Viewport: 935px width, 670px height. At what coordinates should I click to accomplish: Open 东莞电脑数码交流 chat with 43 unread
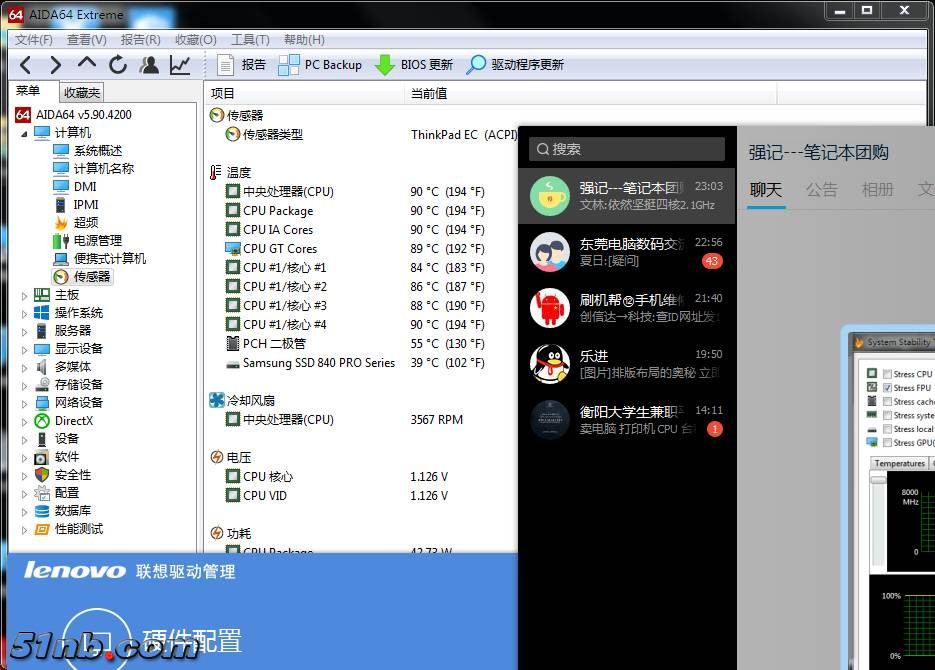(627, 252)
